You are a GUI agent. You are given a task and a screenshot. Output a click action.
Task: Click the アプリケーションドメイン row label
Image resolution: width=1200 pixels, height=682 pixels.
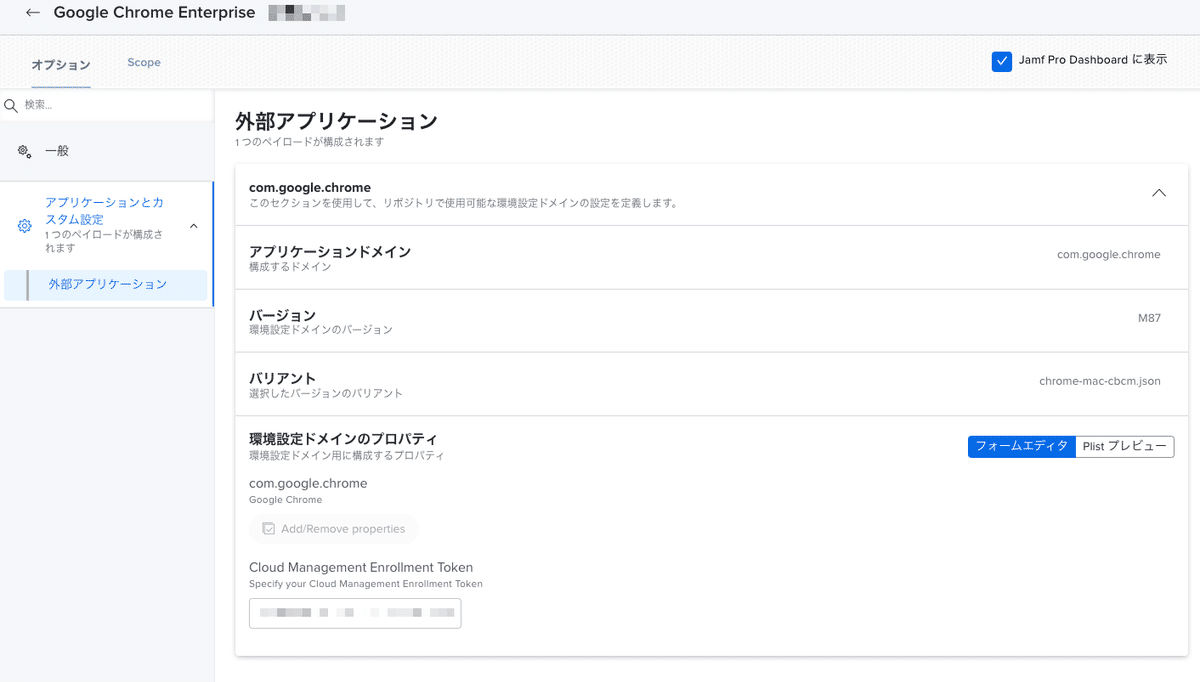pyautogui.click(x=330, y=252)
